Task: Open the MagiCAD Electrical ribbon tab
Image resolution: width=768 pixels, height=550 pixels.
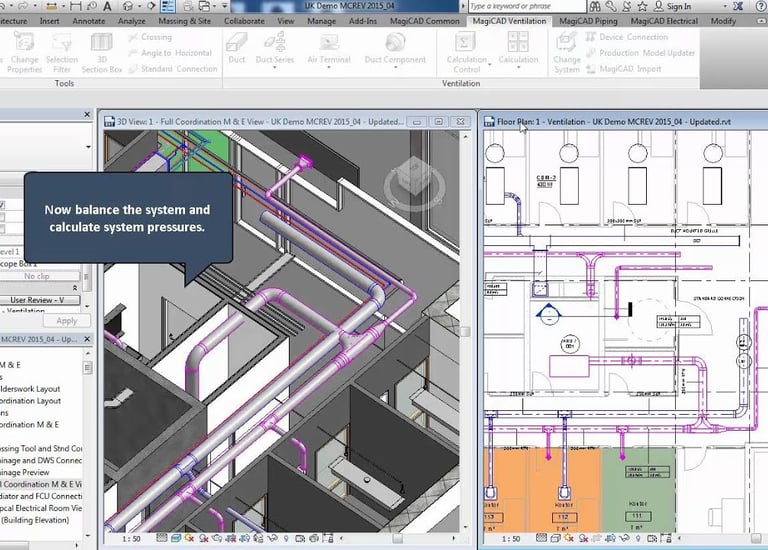Action: tap(665, 21)
